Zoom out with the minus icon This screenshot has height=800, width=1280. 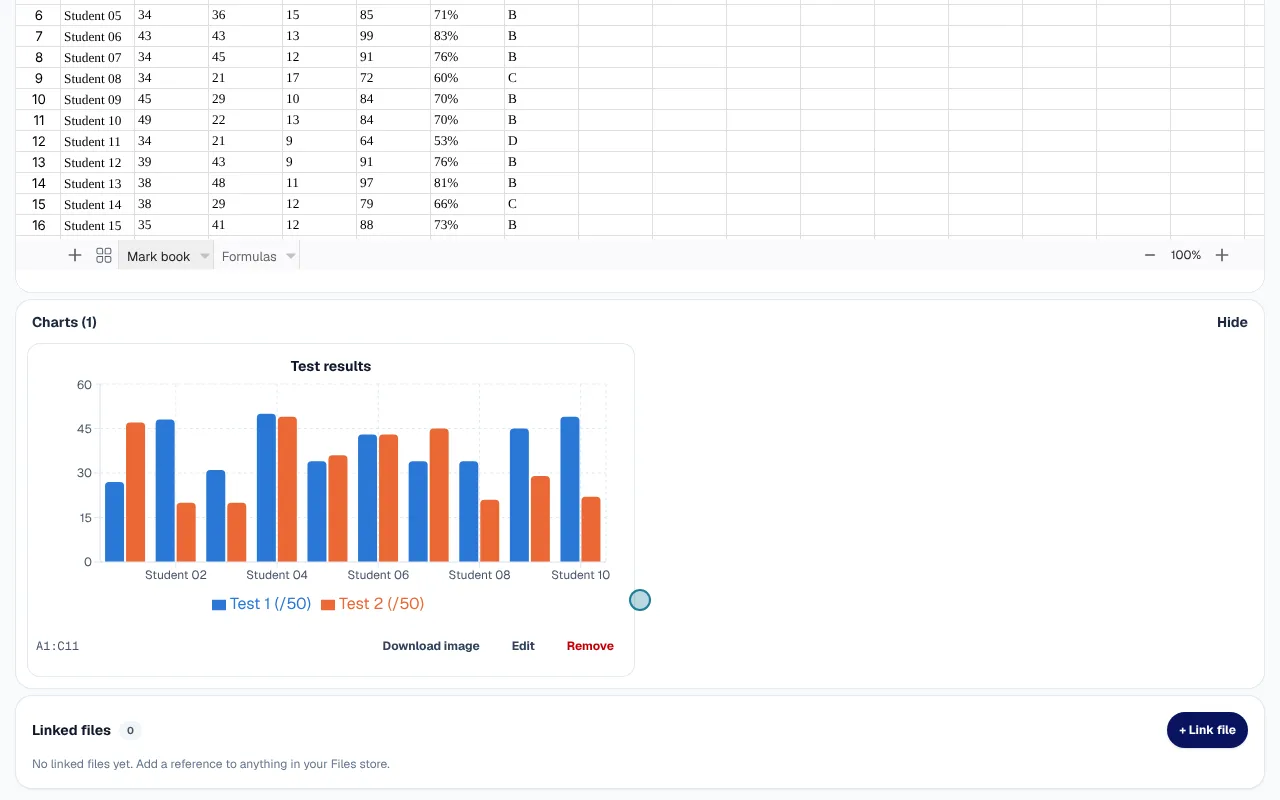(x=1150, y=255)
